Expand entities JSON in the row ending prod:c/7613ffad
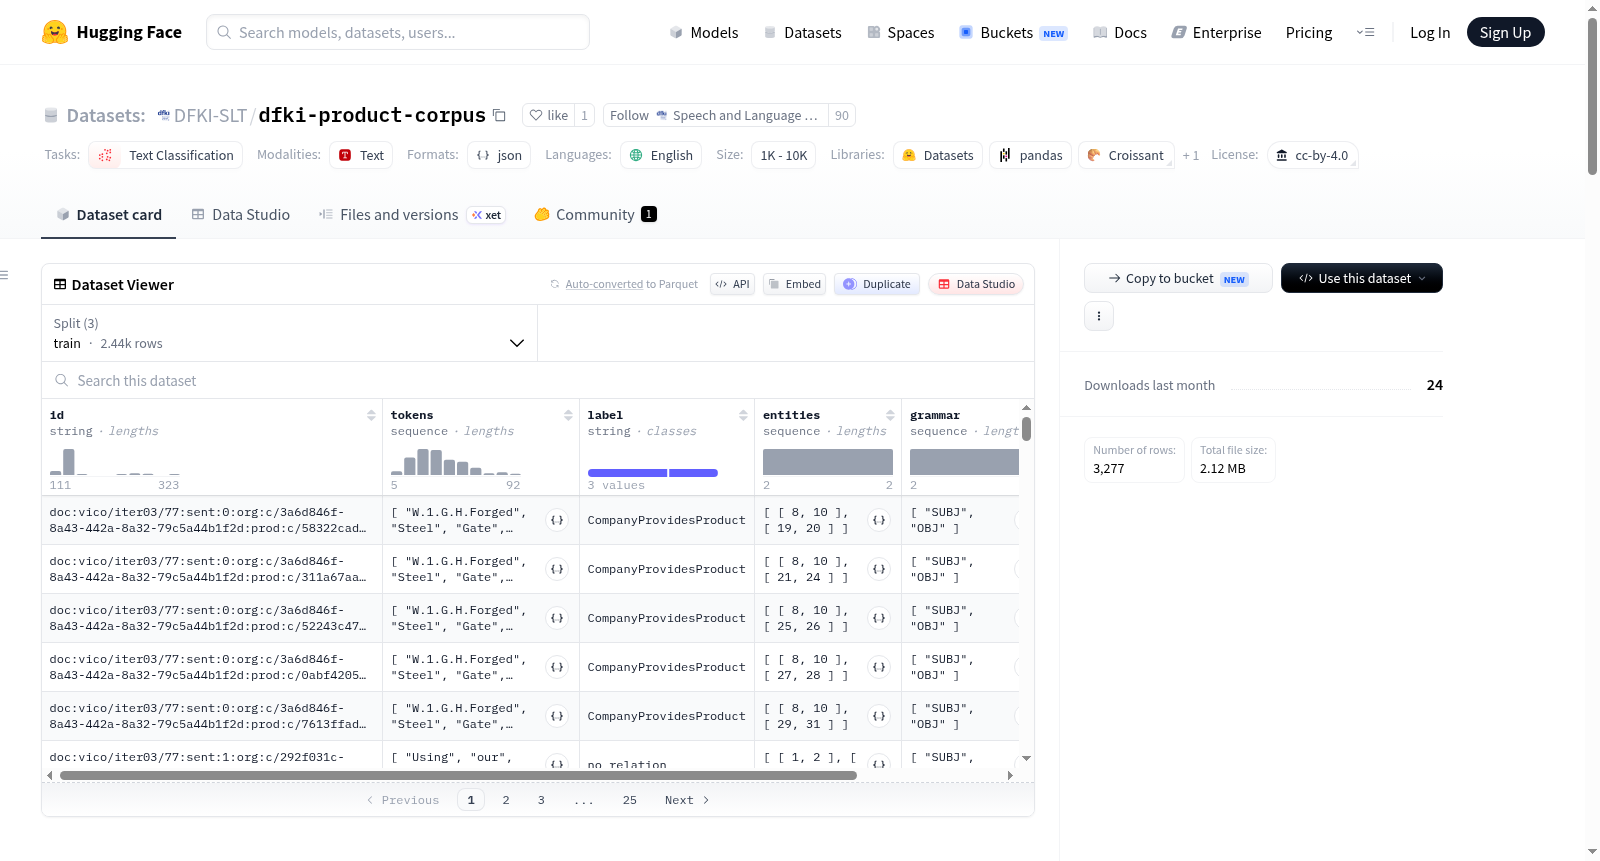The width and height of the screenshot is (1600, 861). pyautogui.click(x=879, y=716)
